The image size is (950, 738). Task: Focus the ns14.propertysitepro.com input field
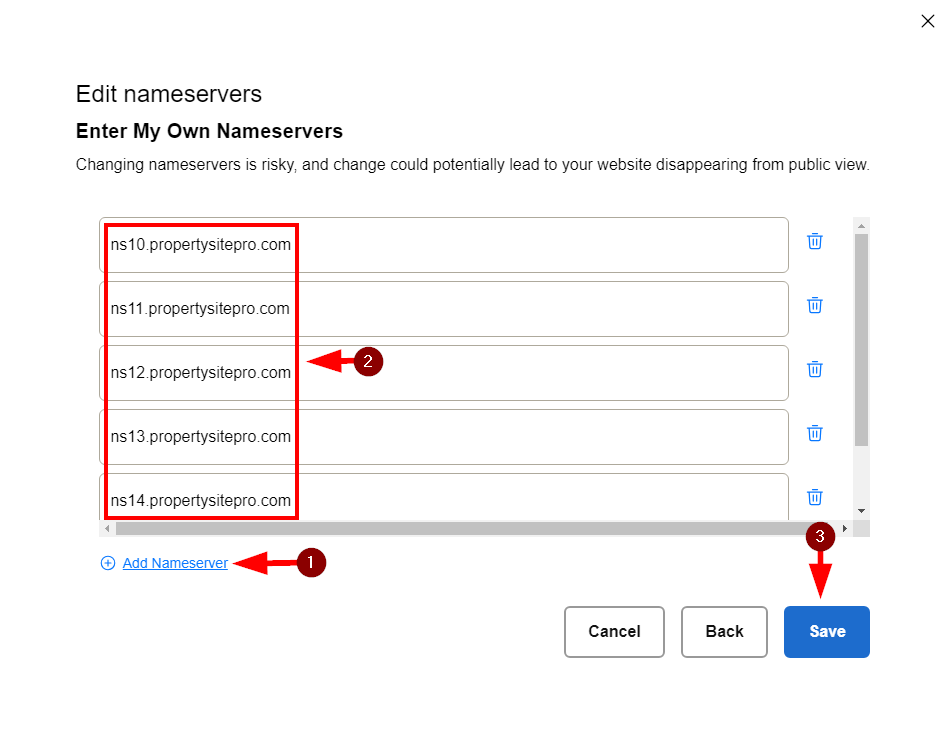tap(443, 497)
